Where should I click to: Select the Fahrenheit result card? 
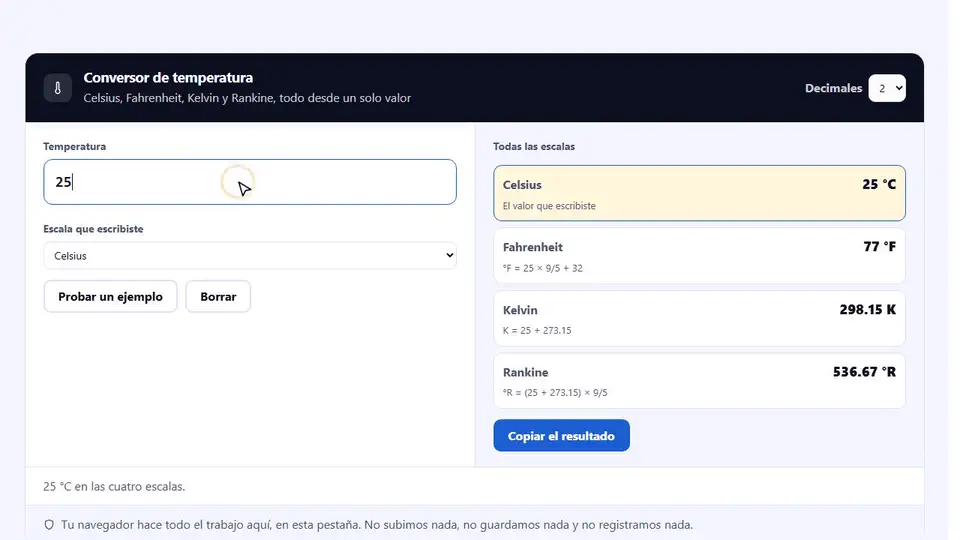[699, 256]
